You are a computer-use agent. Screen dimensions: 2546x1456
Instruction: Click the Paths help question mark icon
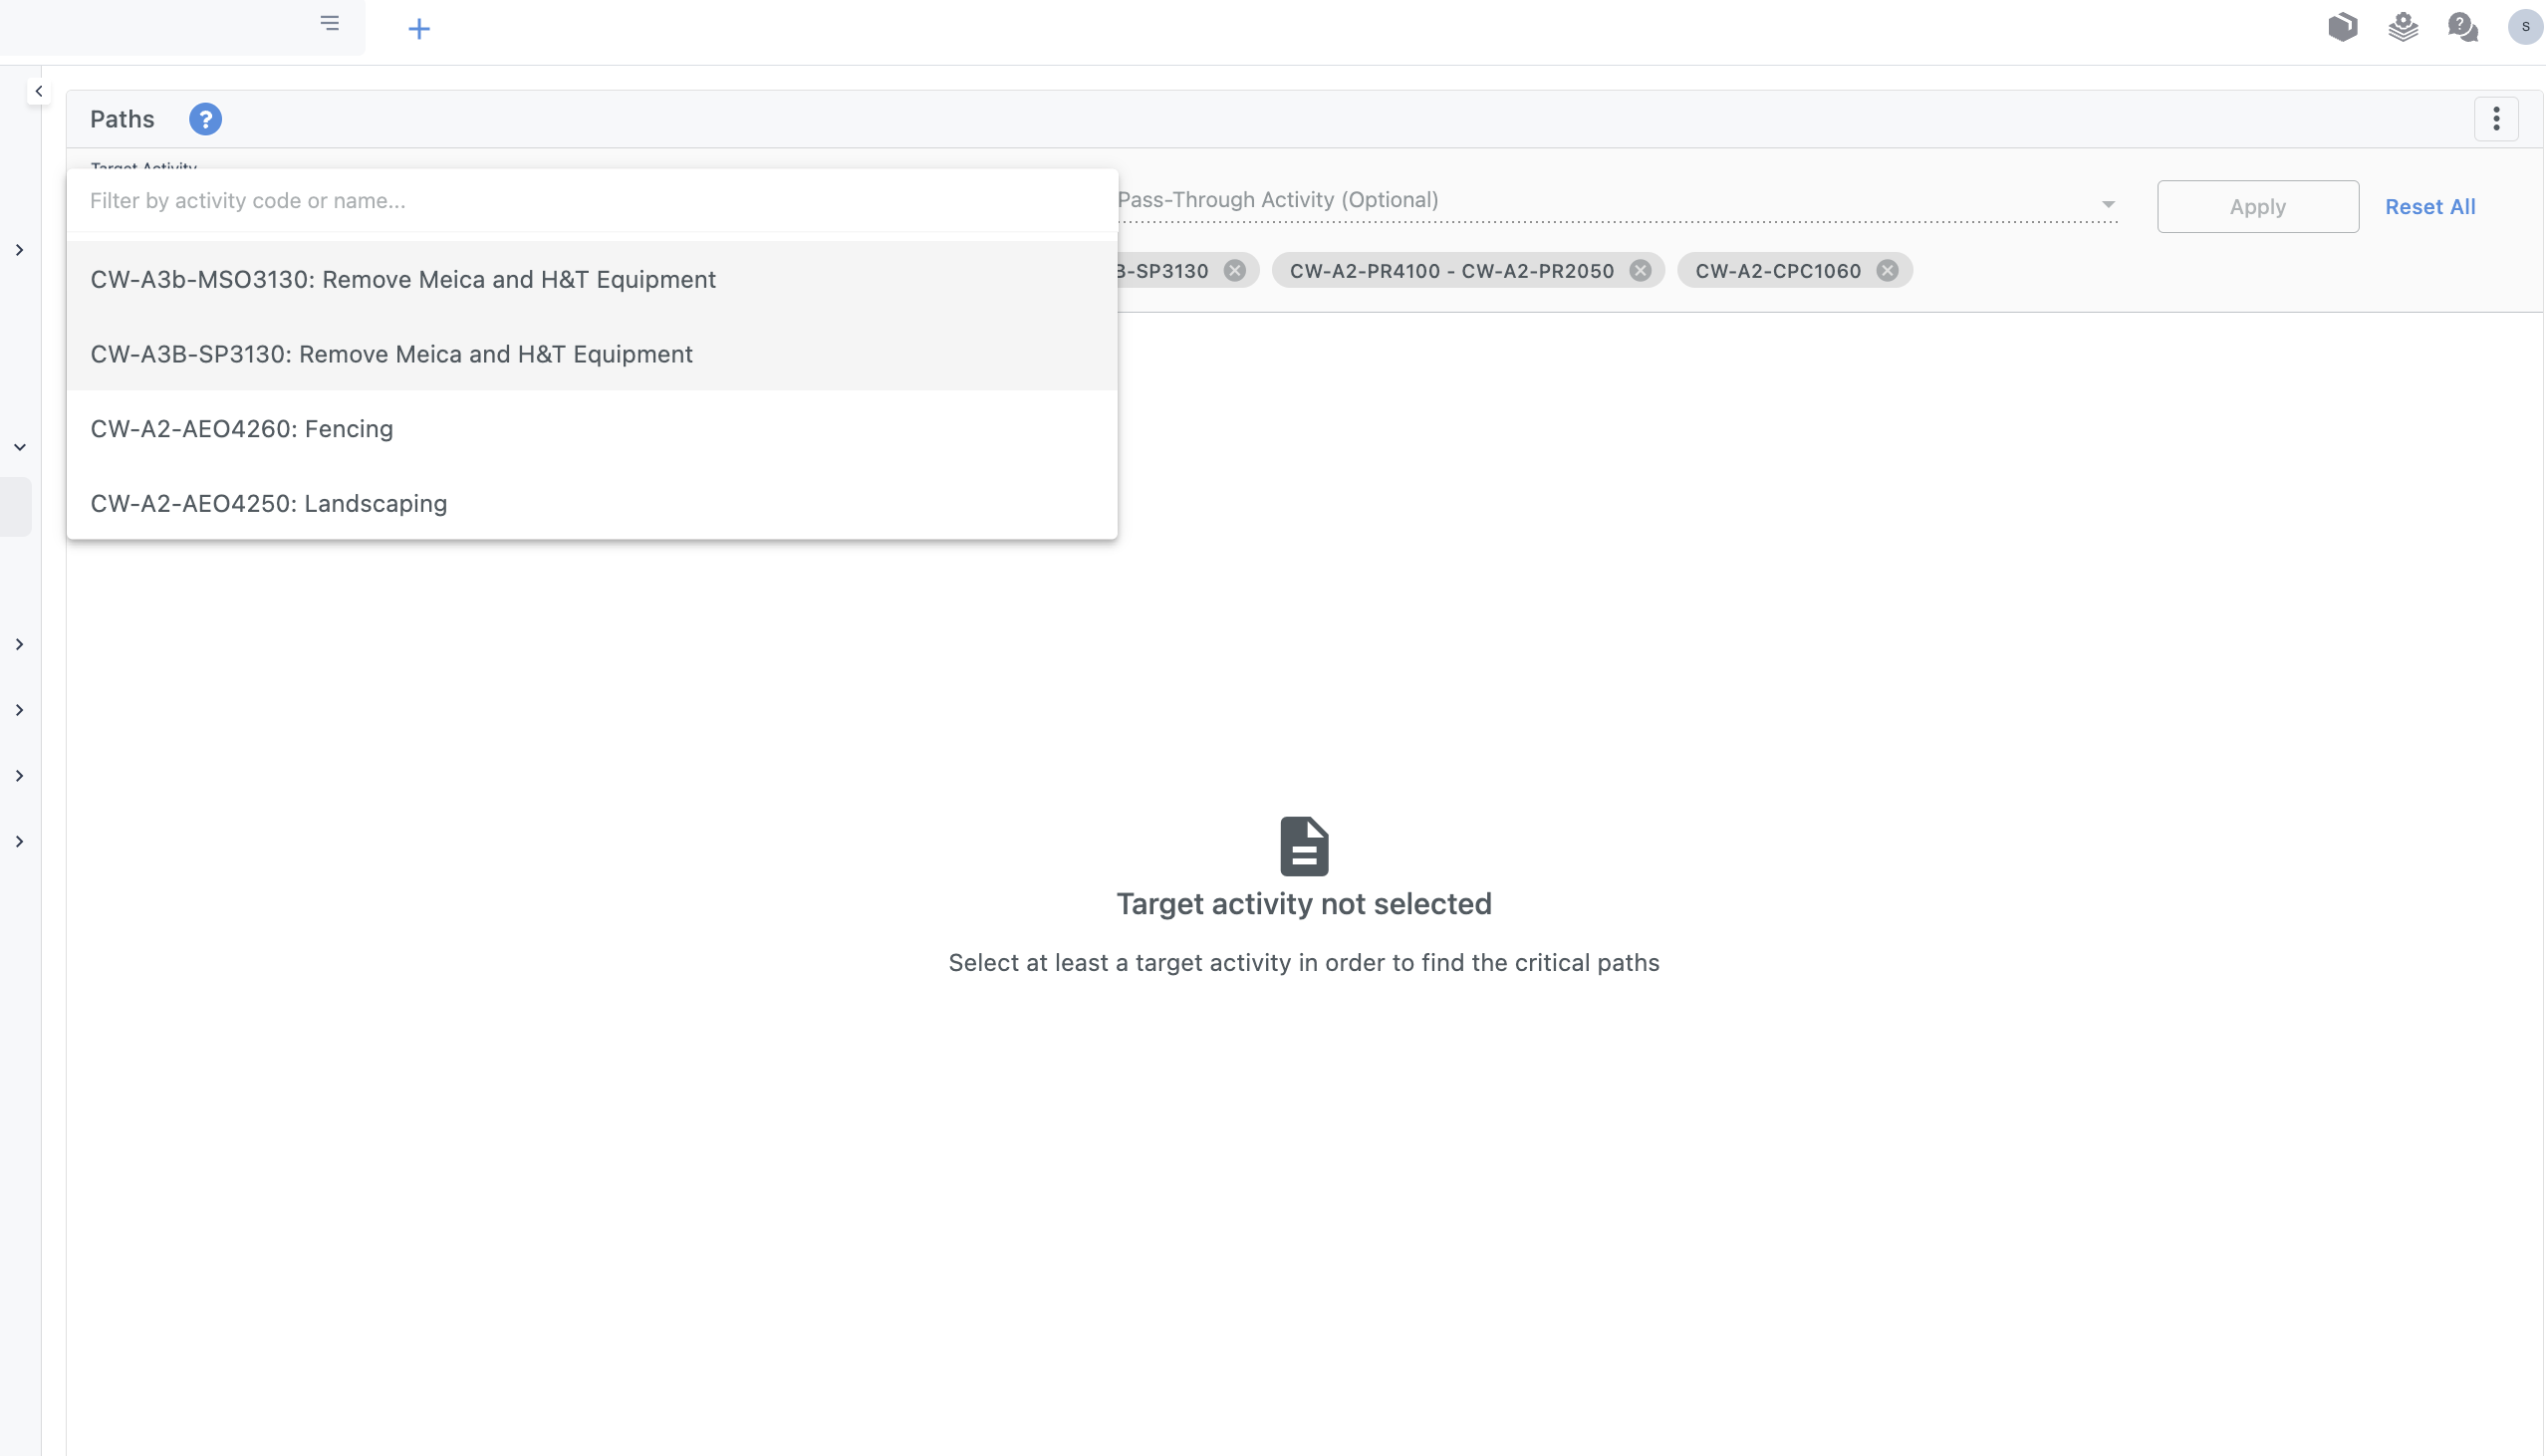[x=205, y=119]
